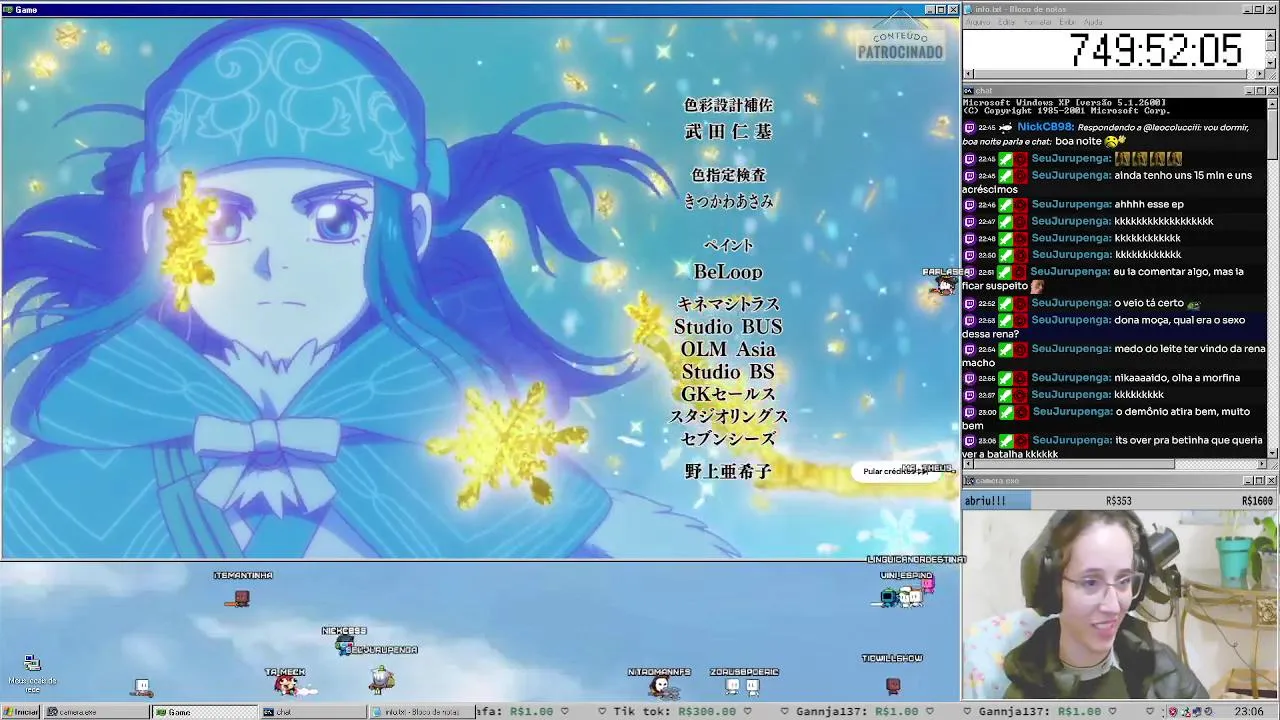
Task: Click the TA_MECH avatar character
Action: pos(286,685)
